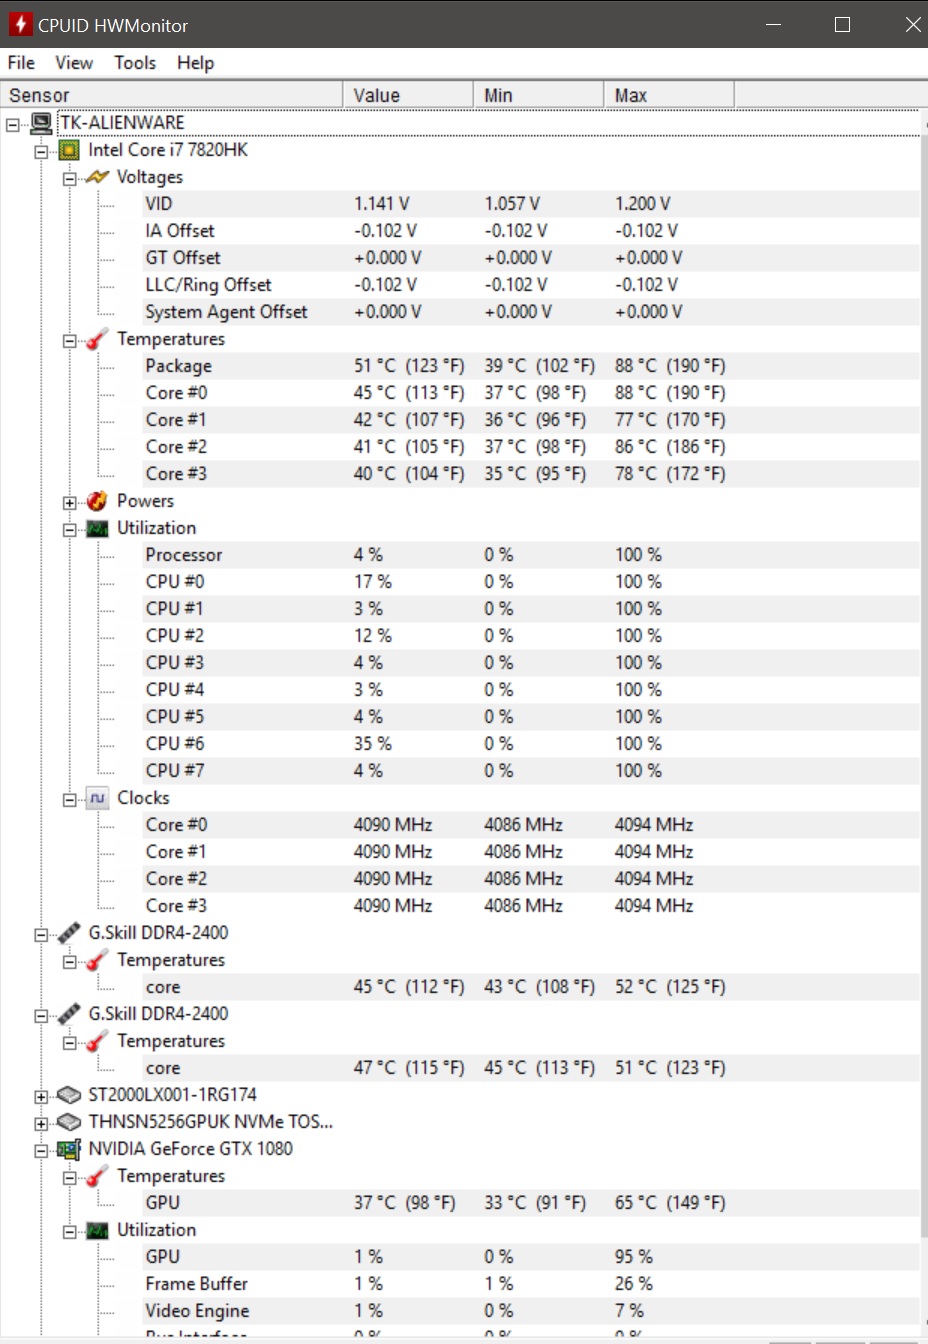Click the Voltages lightning icon
The width and height of the screenshot is (928, 1344).
click(x=97, y=177)
